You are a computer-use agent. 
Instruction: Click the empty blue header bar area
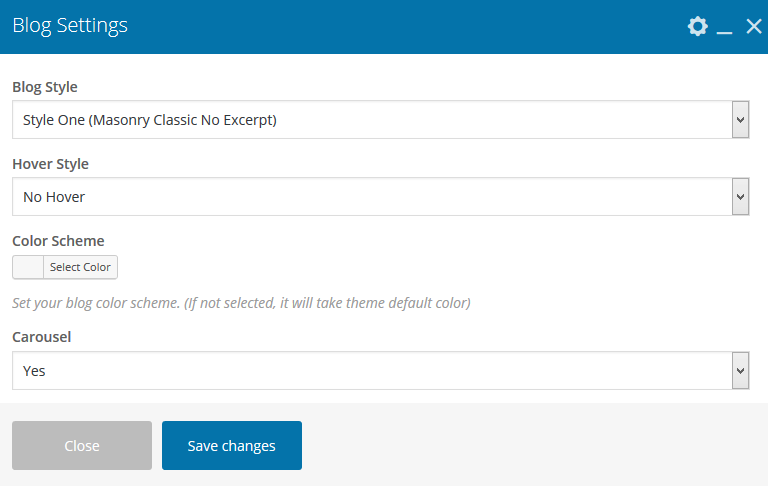[x=400, y=26]
